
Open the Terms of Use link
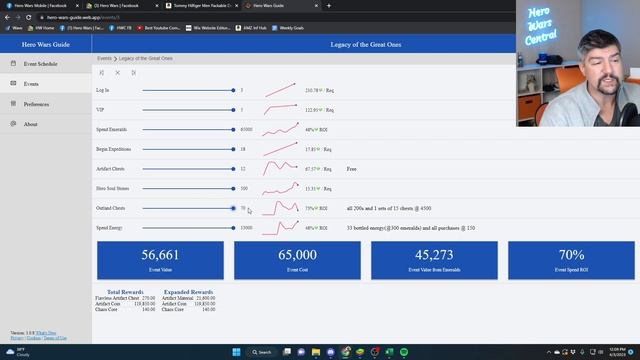tap(55, 338)
